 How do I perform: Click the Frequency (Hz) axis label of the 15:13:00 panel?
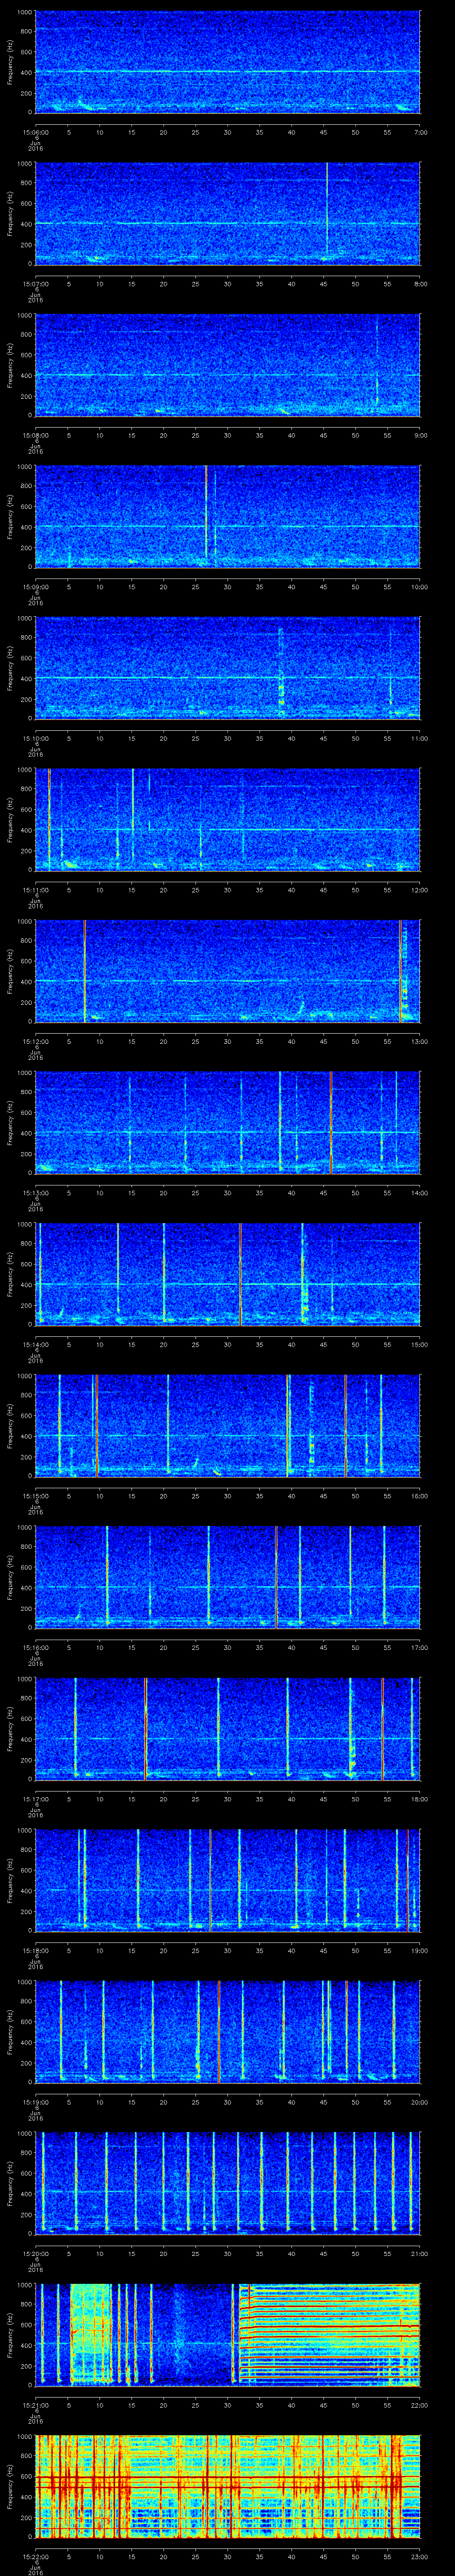tap(10, 1123)
